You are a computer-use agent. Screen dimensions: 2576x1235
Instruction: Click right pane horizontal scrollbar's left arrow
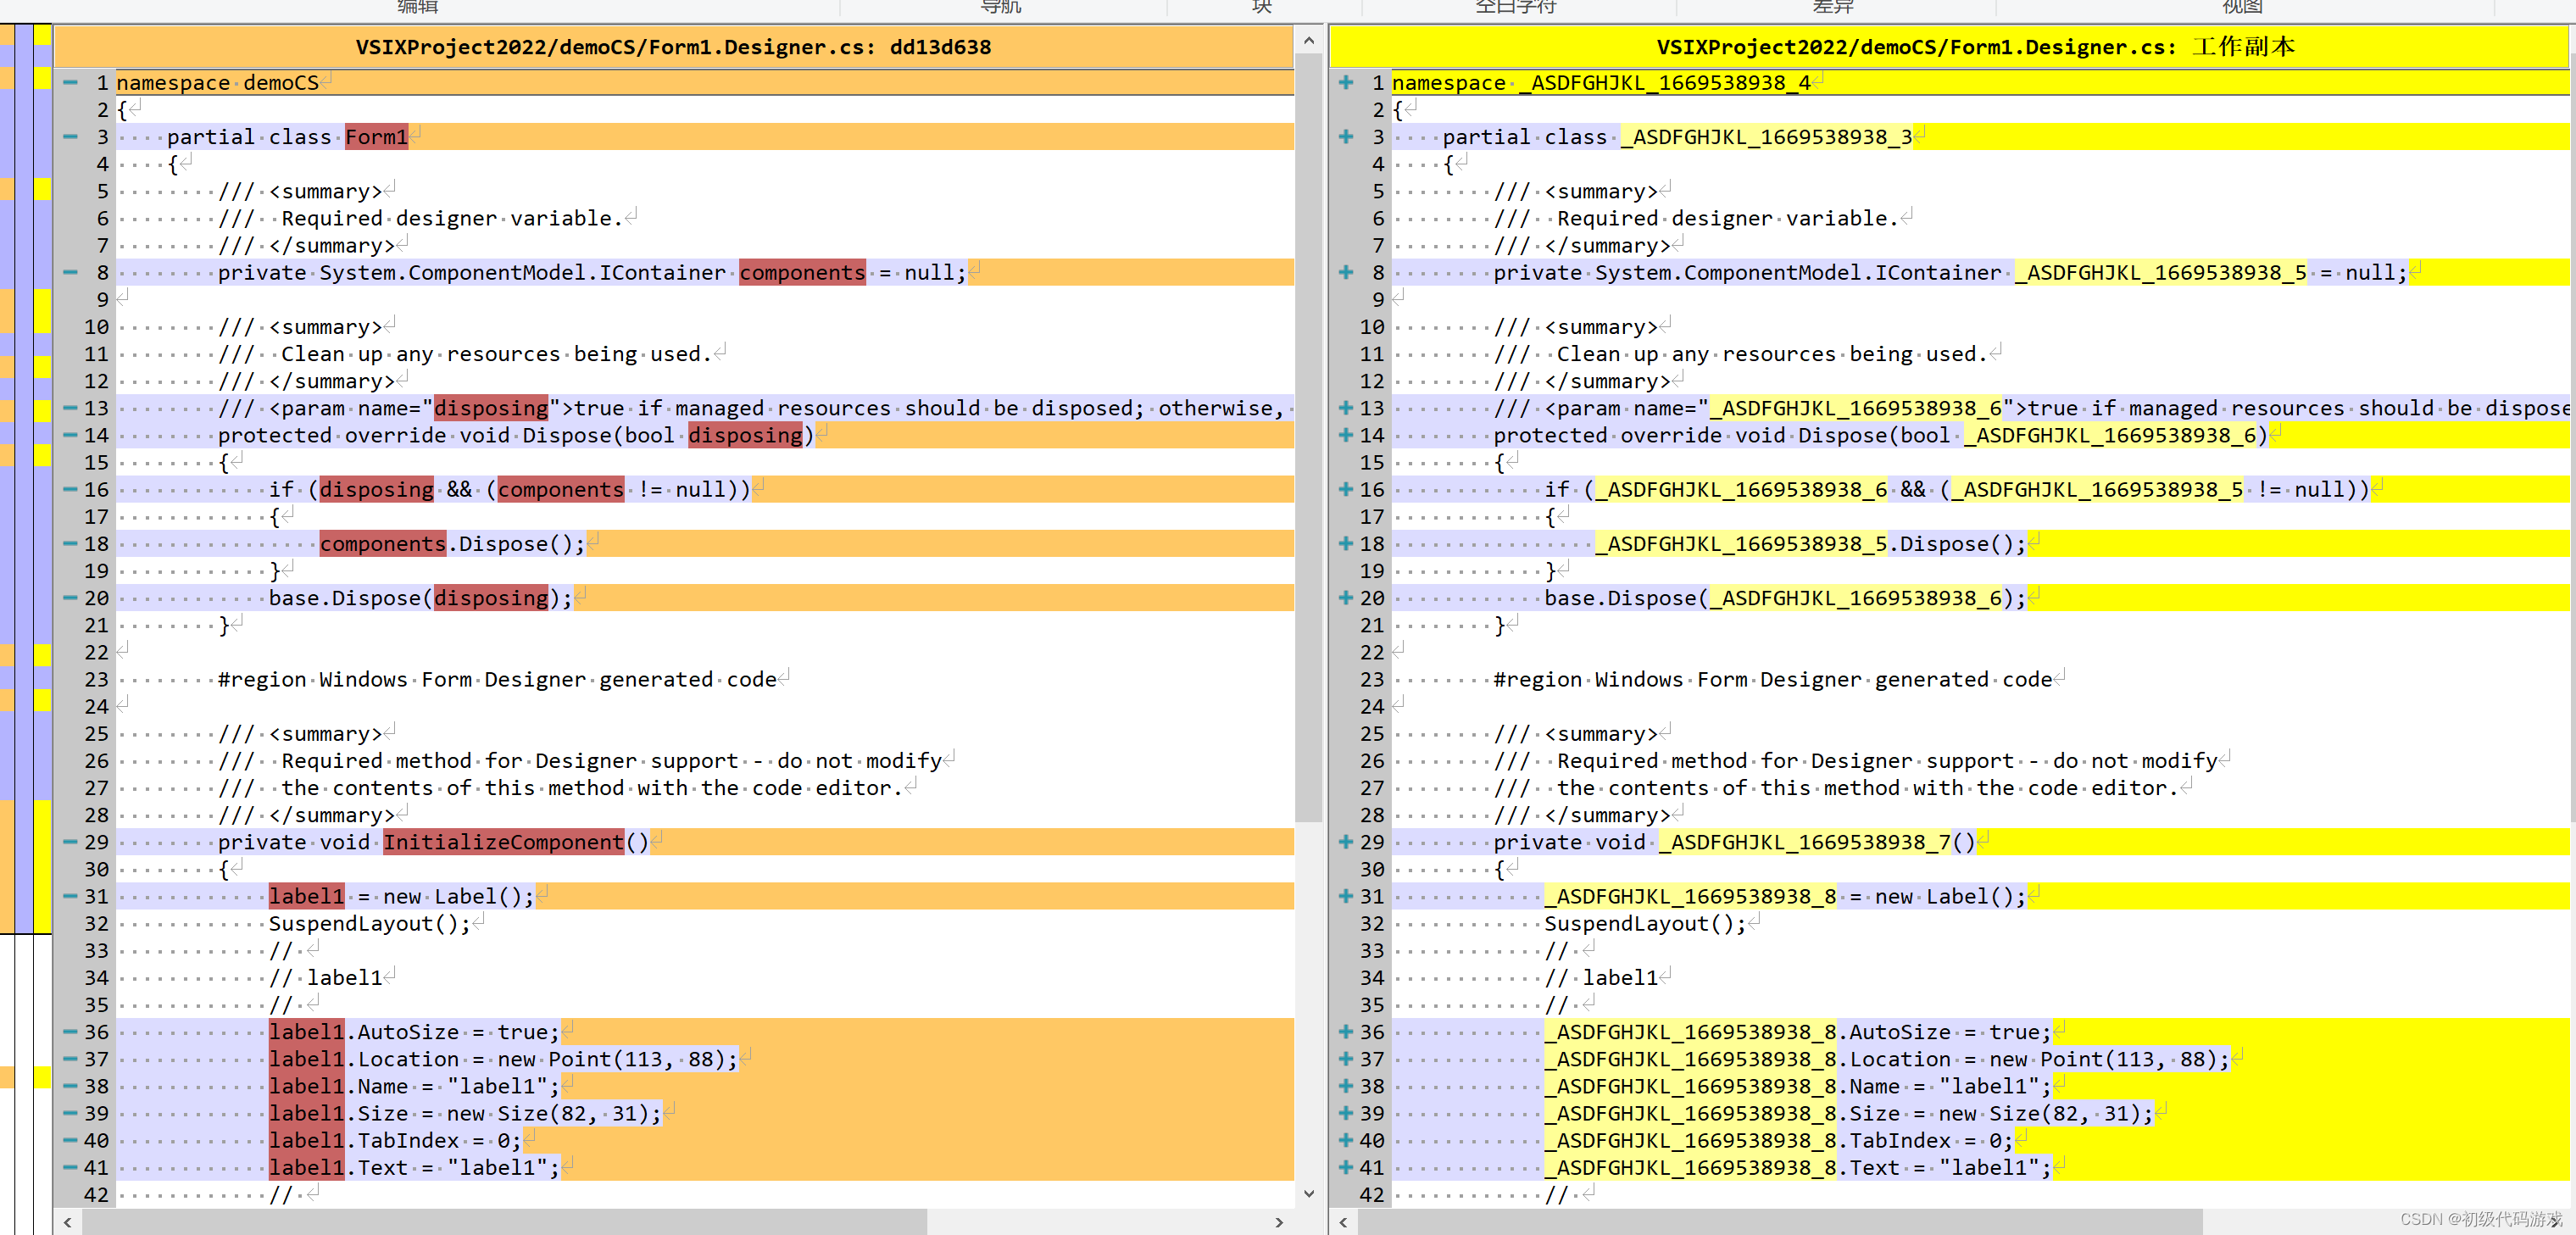[x=1343, y=1222]
